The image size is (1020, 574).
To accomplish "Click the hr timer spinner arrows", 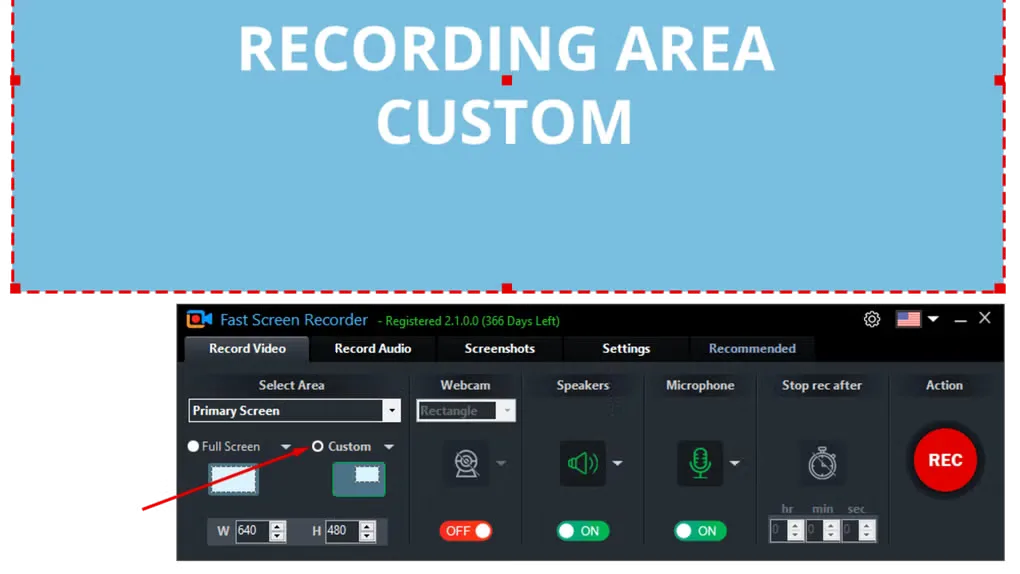I will [795, 531].
